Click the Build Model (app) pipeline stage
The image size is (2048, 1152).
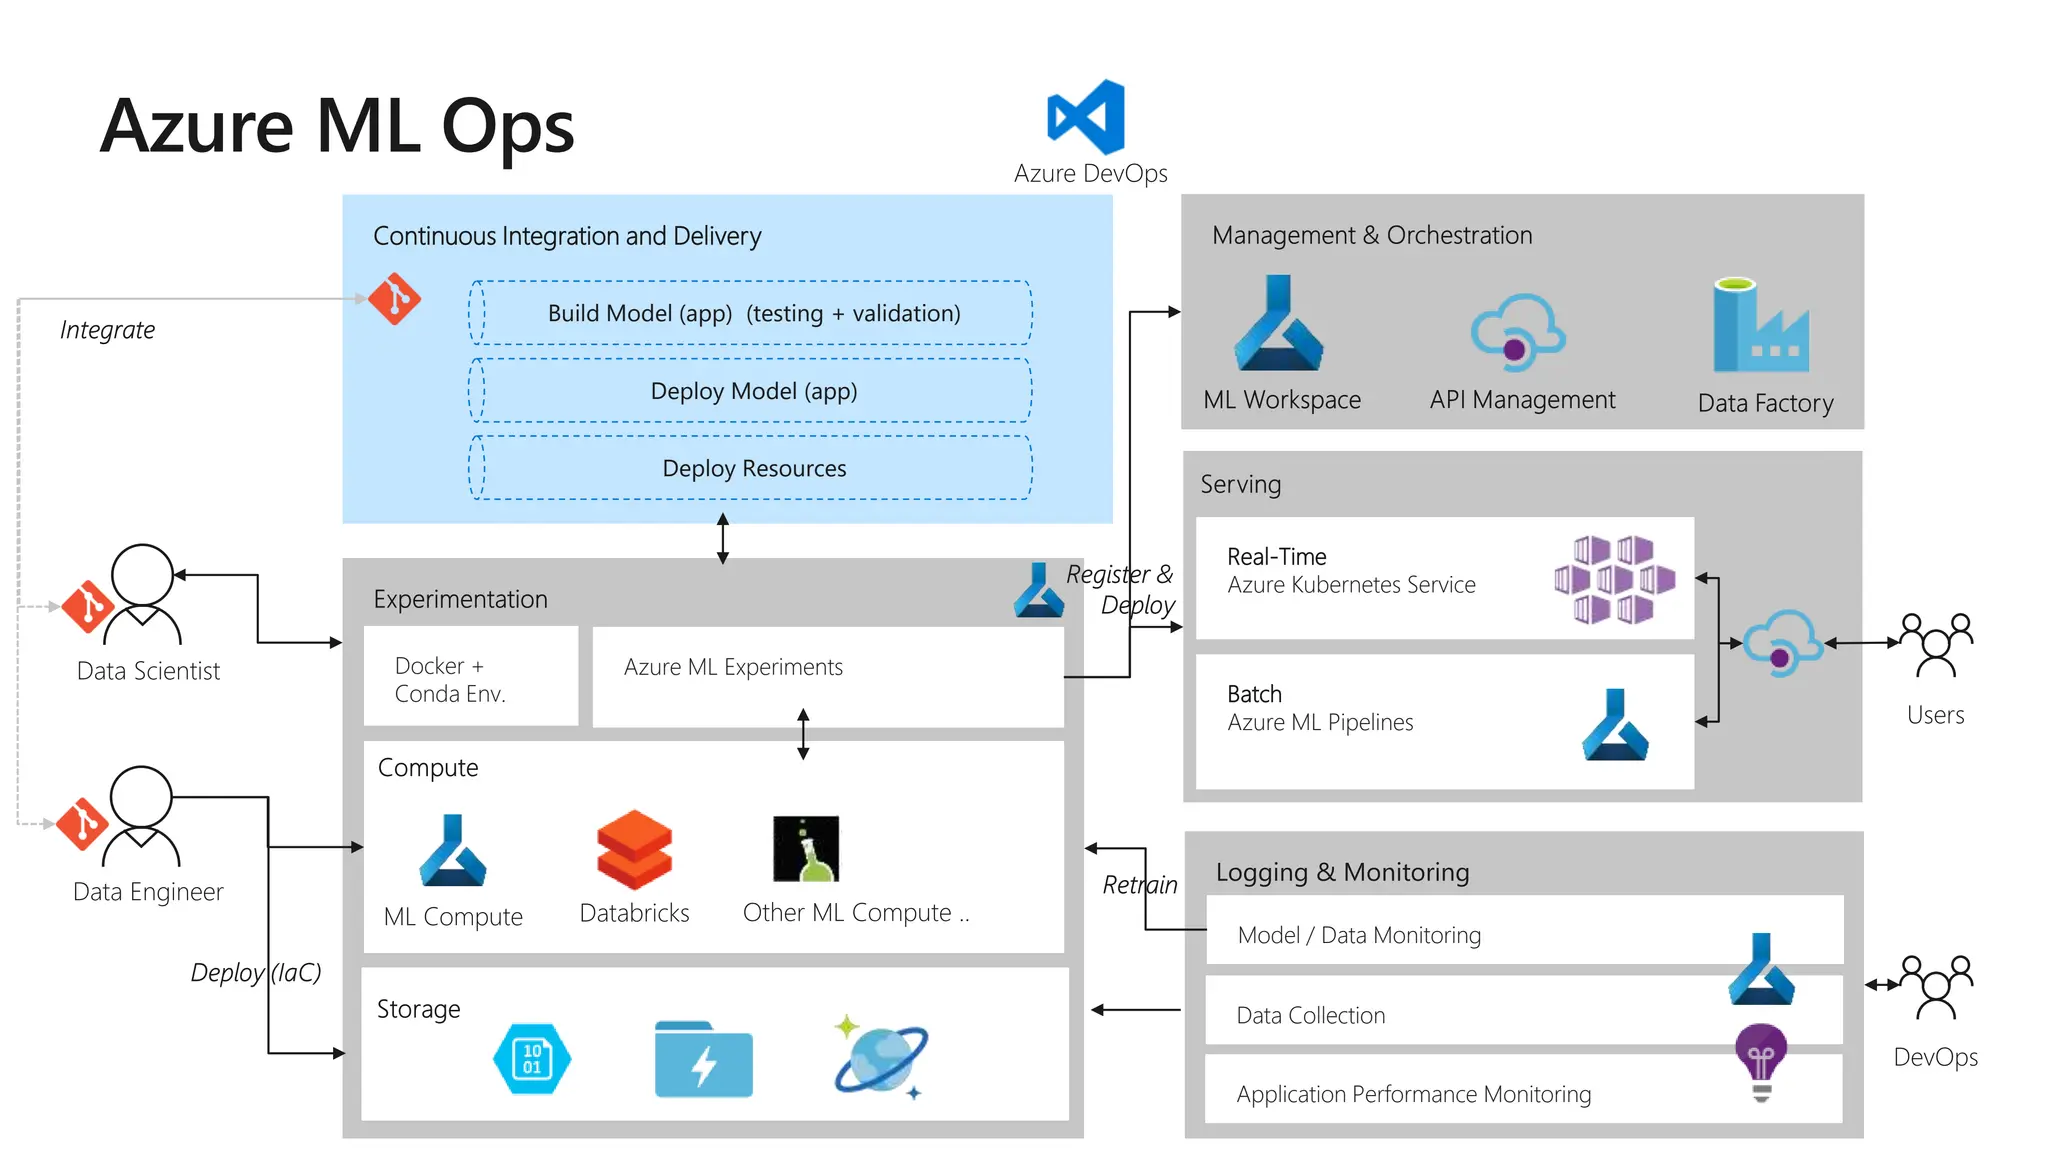click(752, 313)
